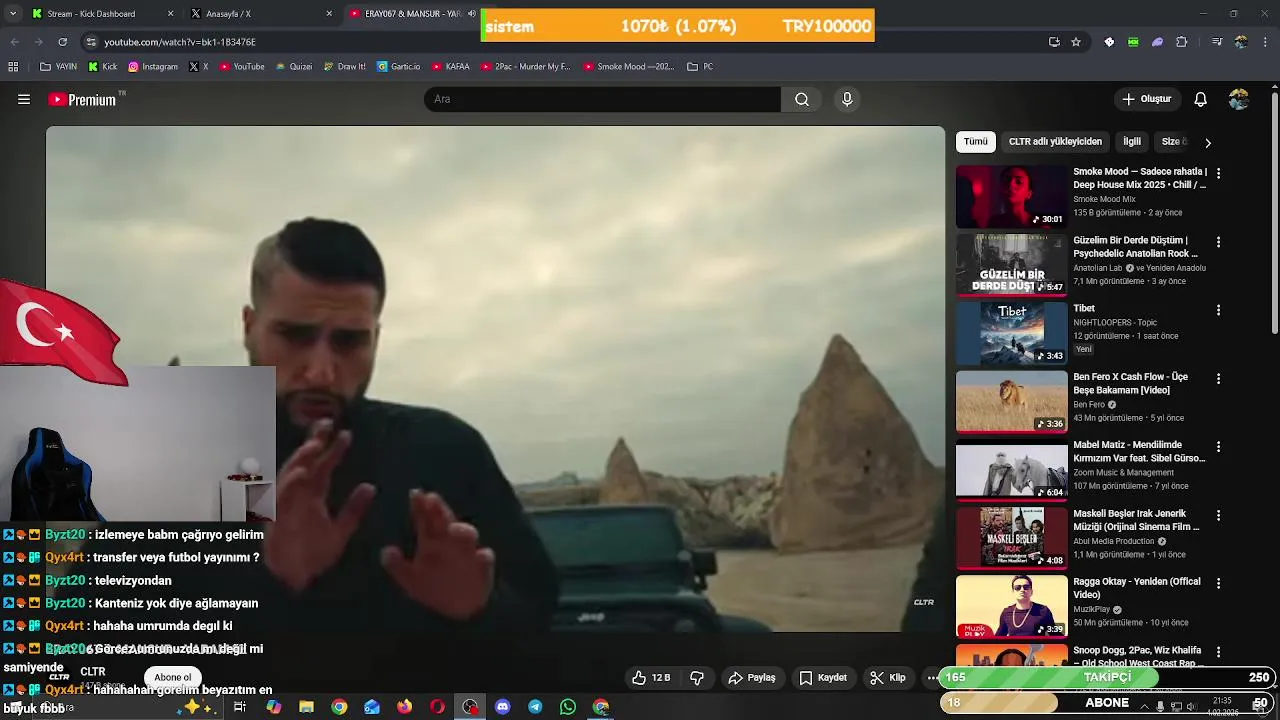This screenshot has width=1280, height=720.
Task: Open the Gartic.io bookmark
Action: [398, 67]
